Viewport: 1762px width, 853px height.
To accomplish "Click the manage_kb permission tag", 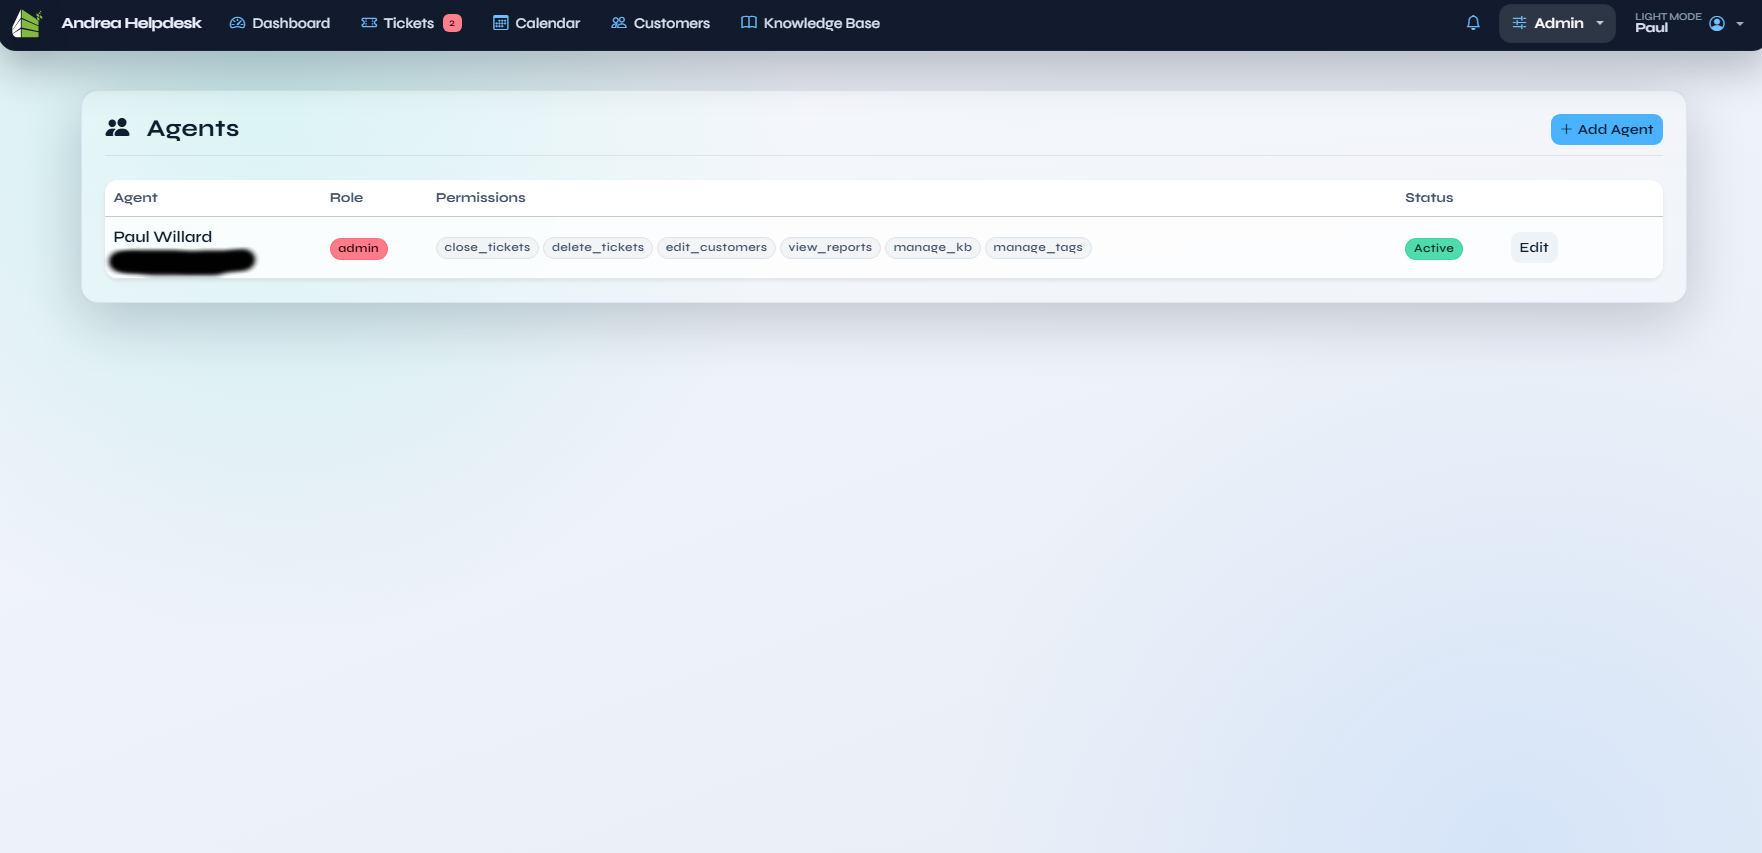I will (x=932, y=248).
